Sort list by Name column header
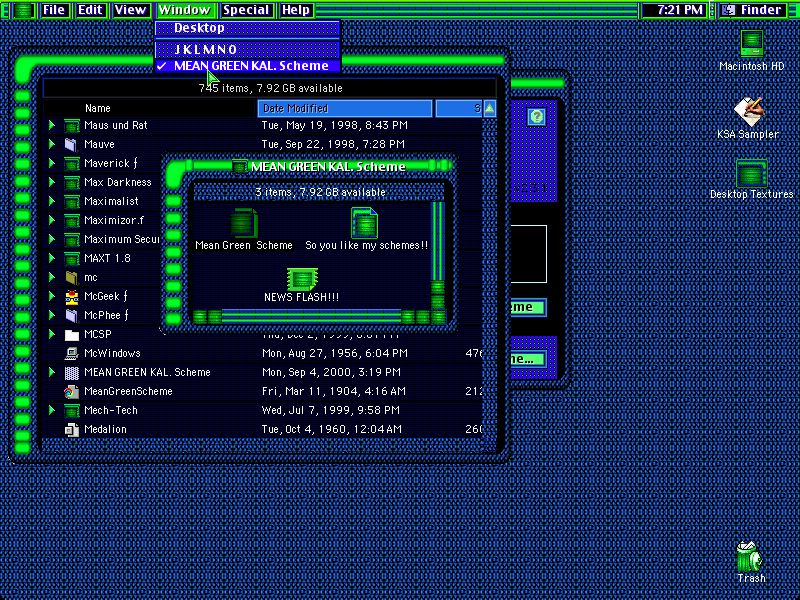Viewport: 800px width, 600px height. click(151, 108)
